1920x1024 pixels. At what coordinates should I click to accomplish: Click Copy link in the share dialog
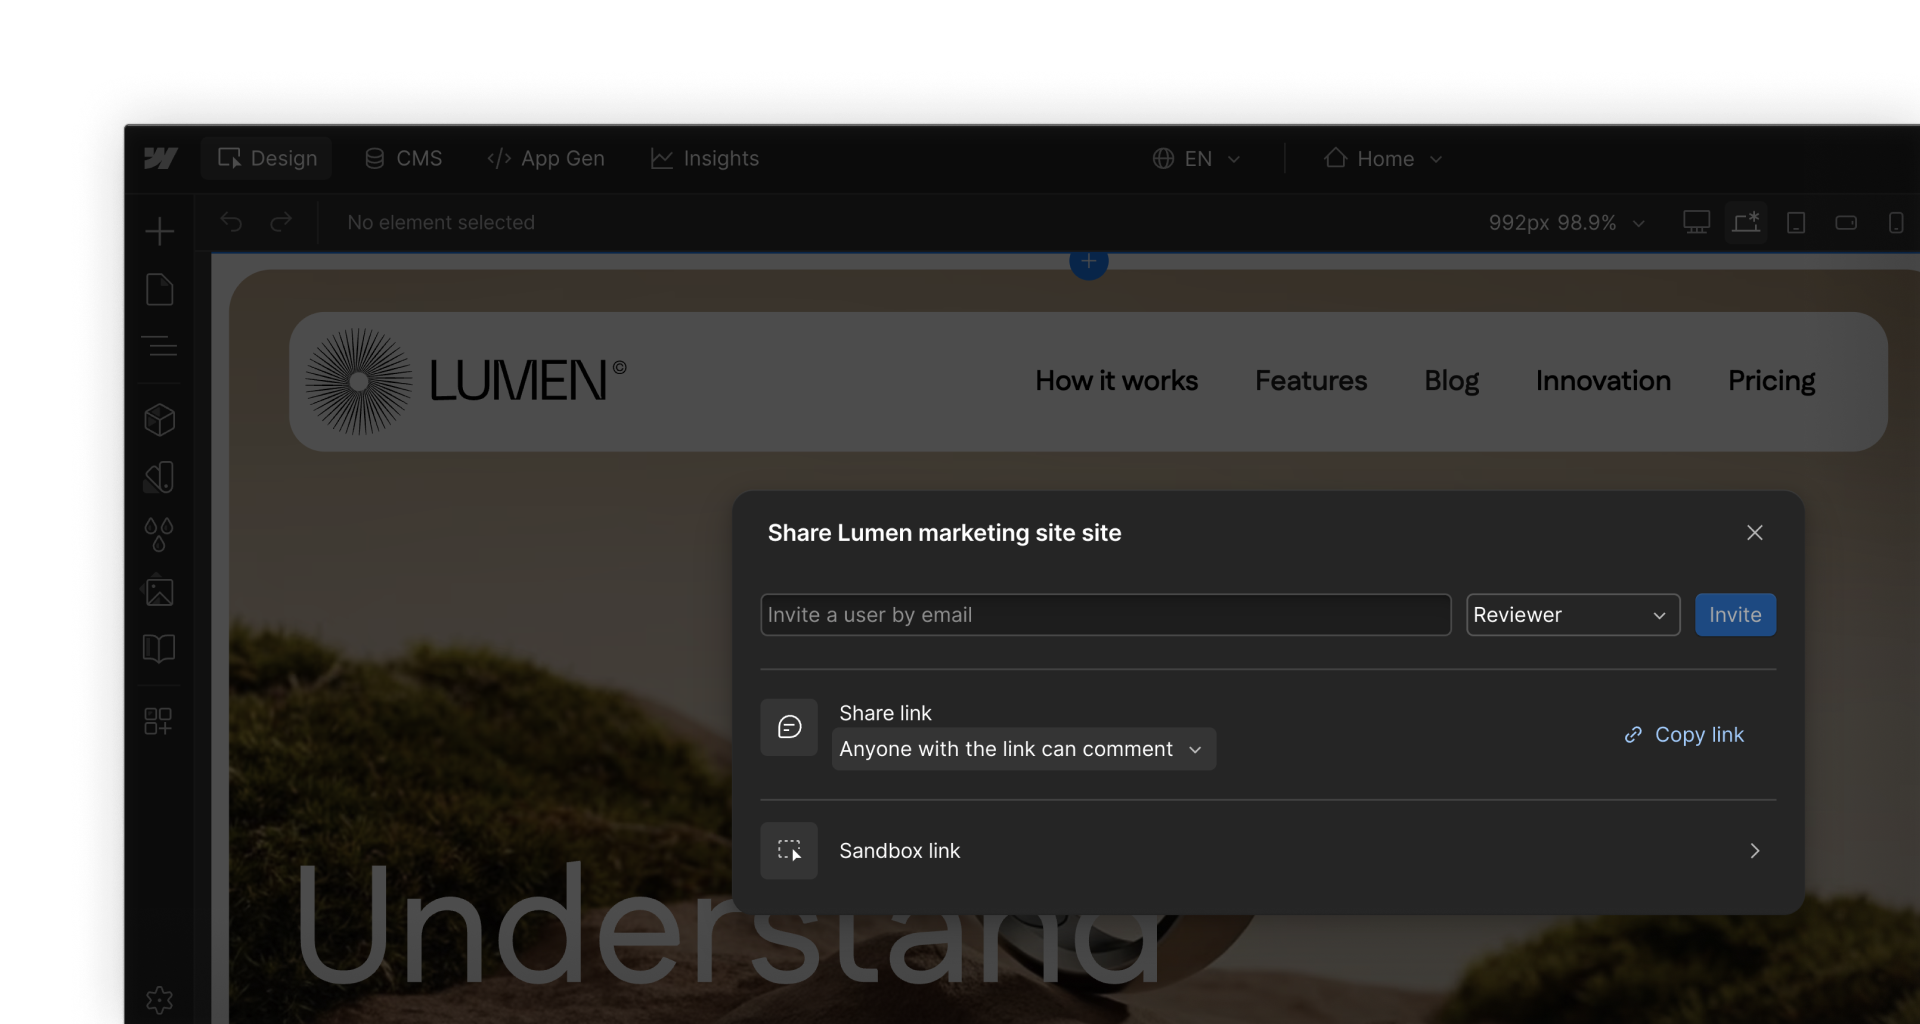1683,734
